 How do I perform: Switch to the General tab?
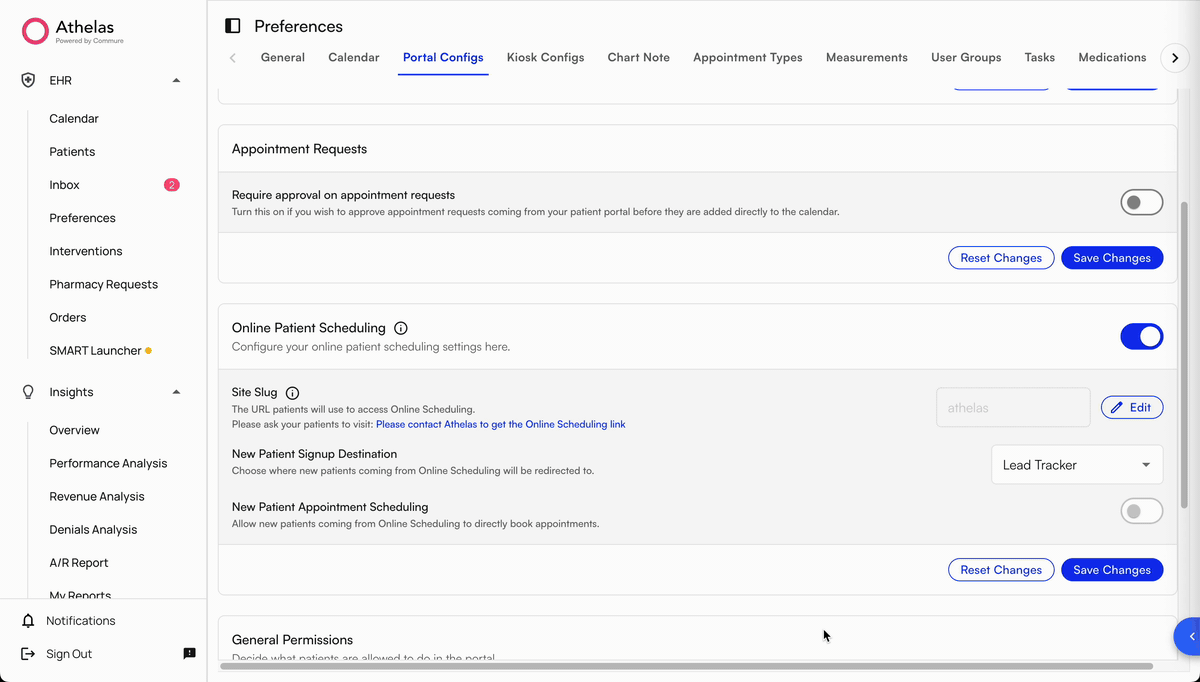coord(283,58)
